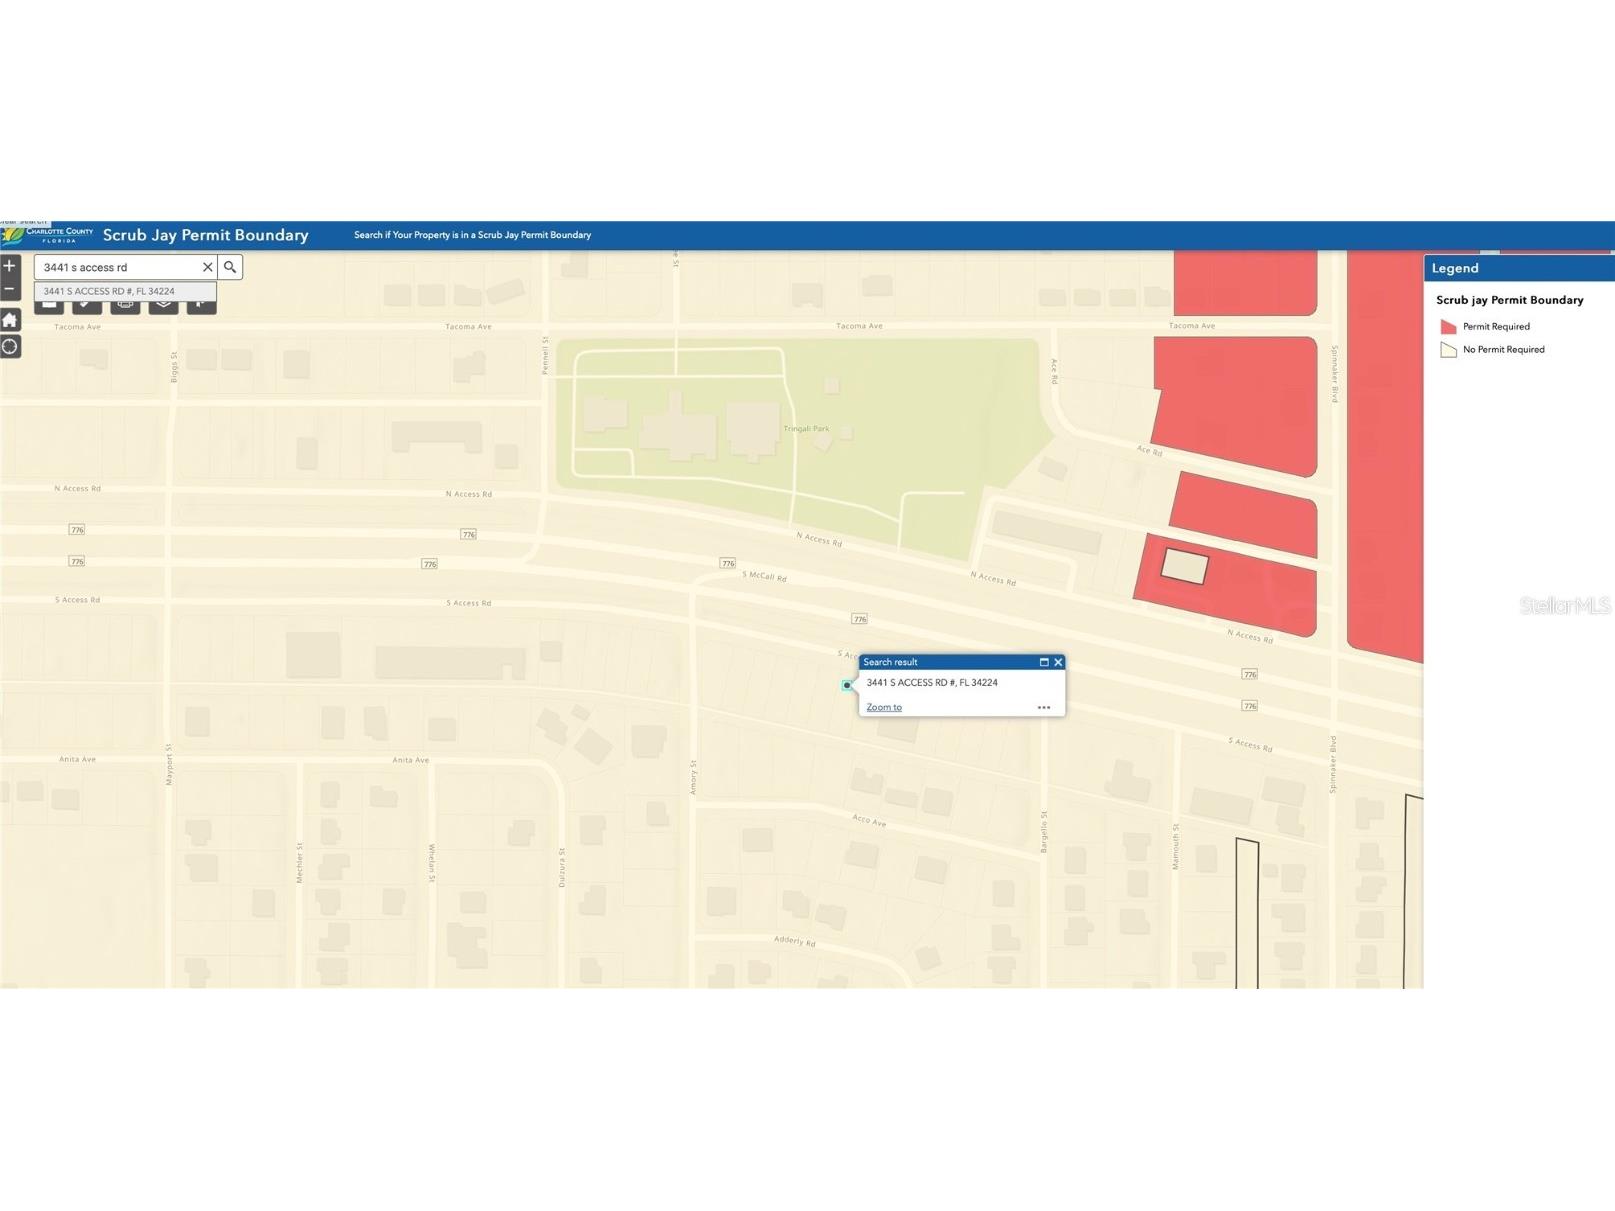Clear the search text with X

pos(207,267)
